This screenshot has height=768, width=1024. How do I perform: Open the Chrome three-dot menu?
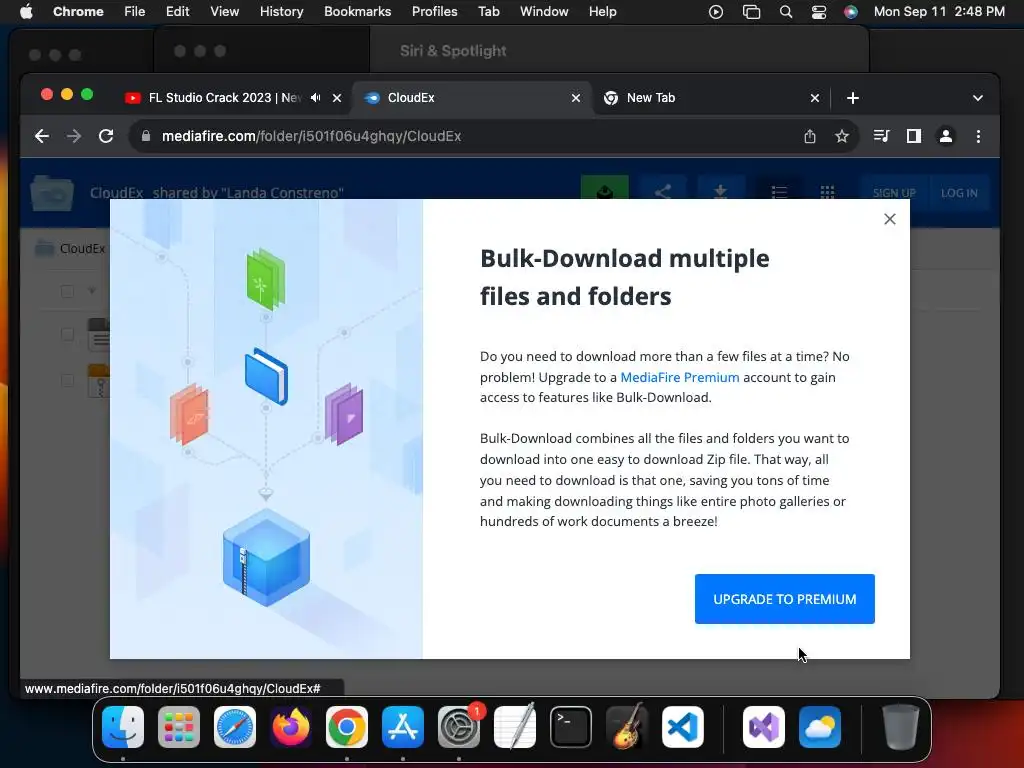[x=978, y=136]
